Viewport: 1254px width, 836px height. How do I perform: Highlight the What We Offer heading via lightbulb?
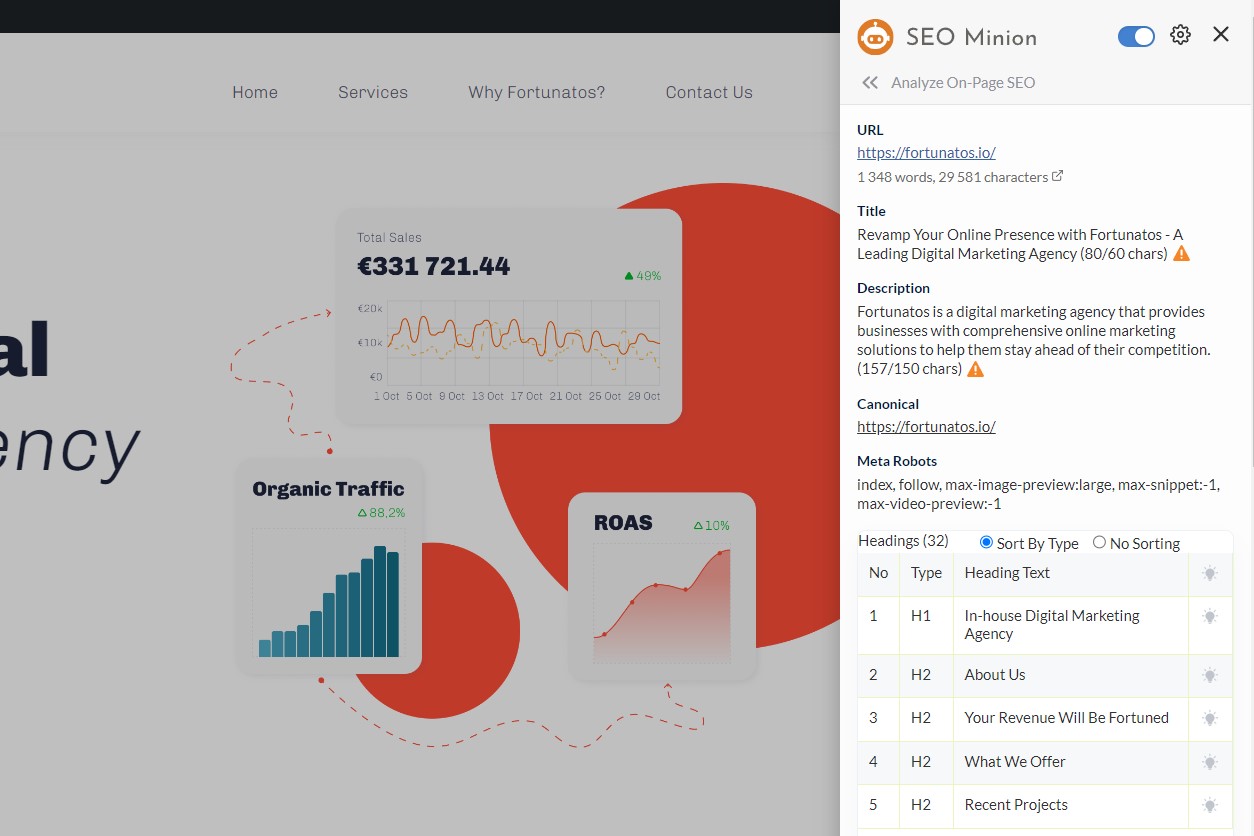pos(1210,762)
